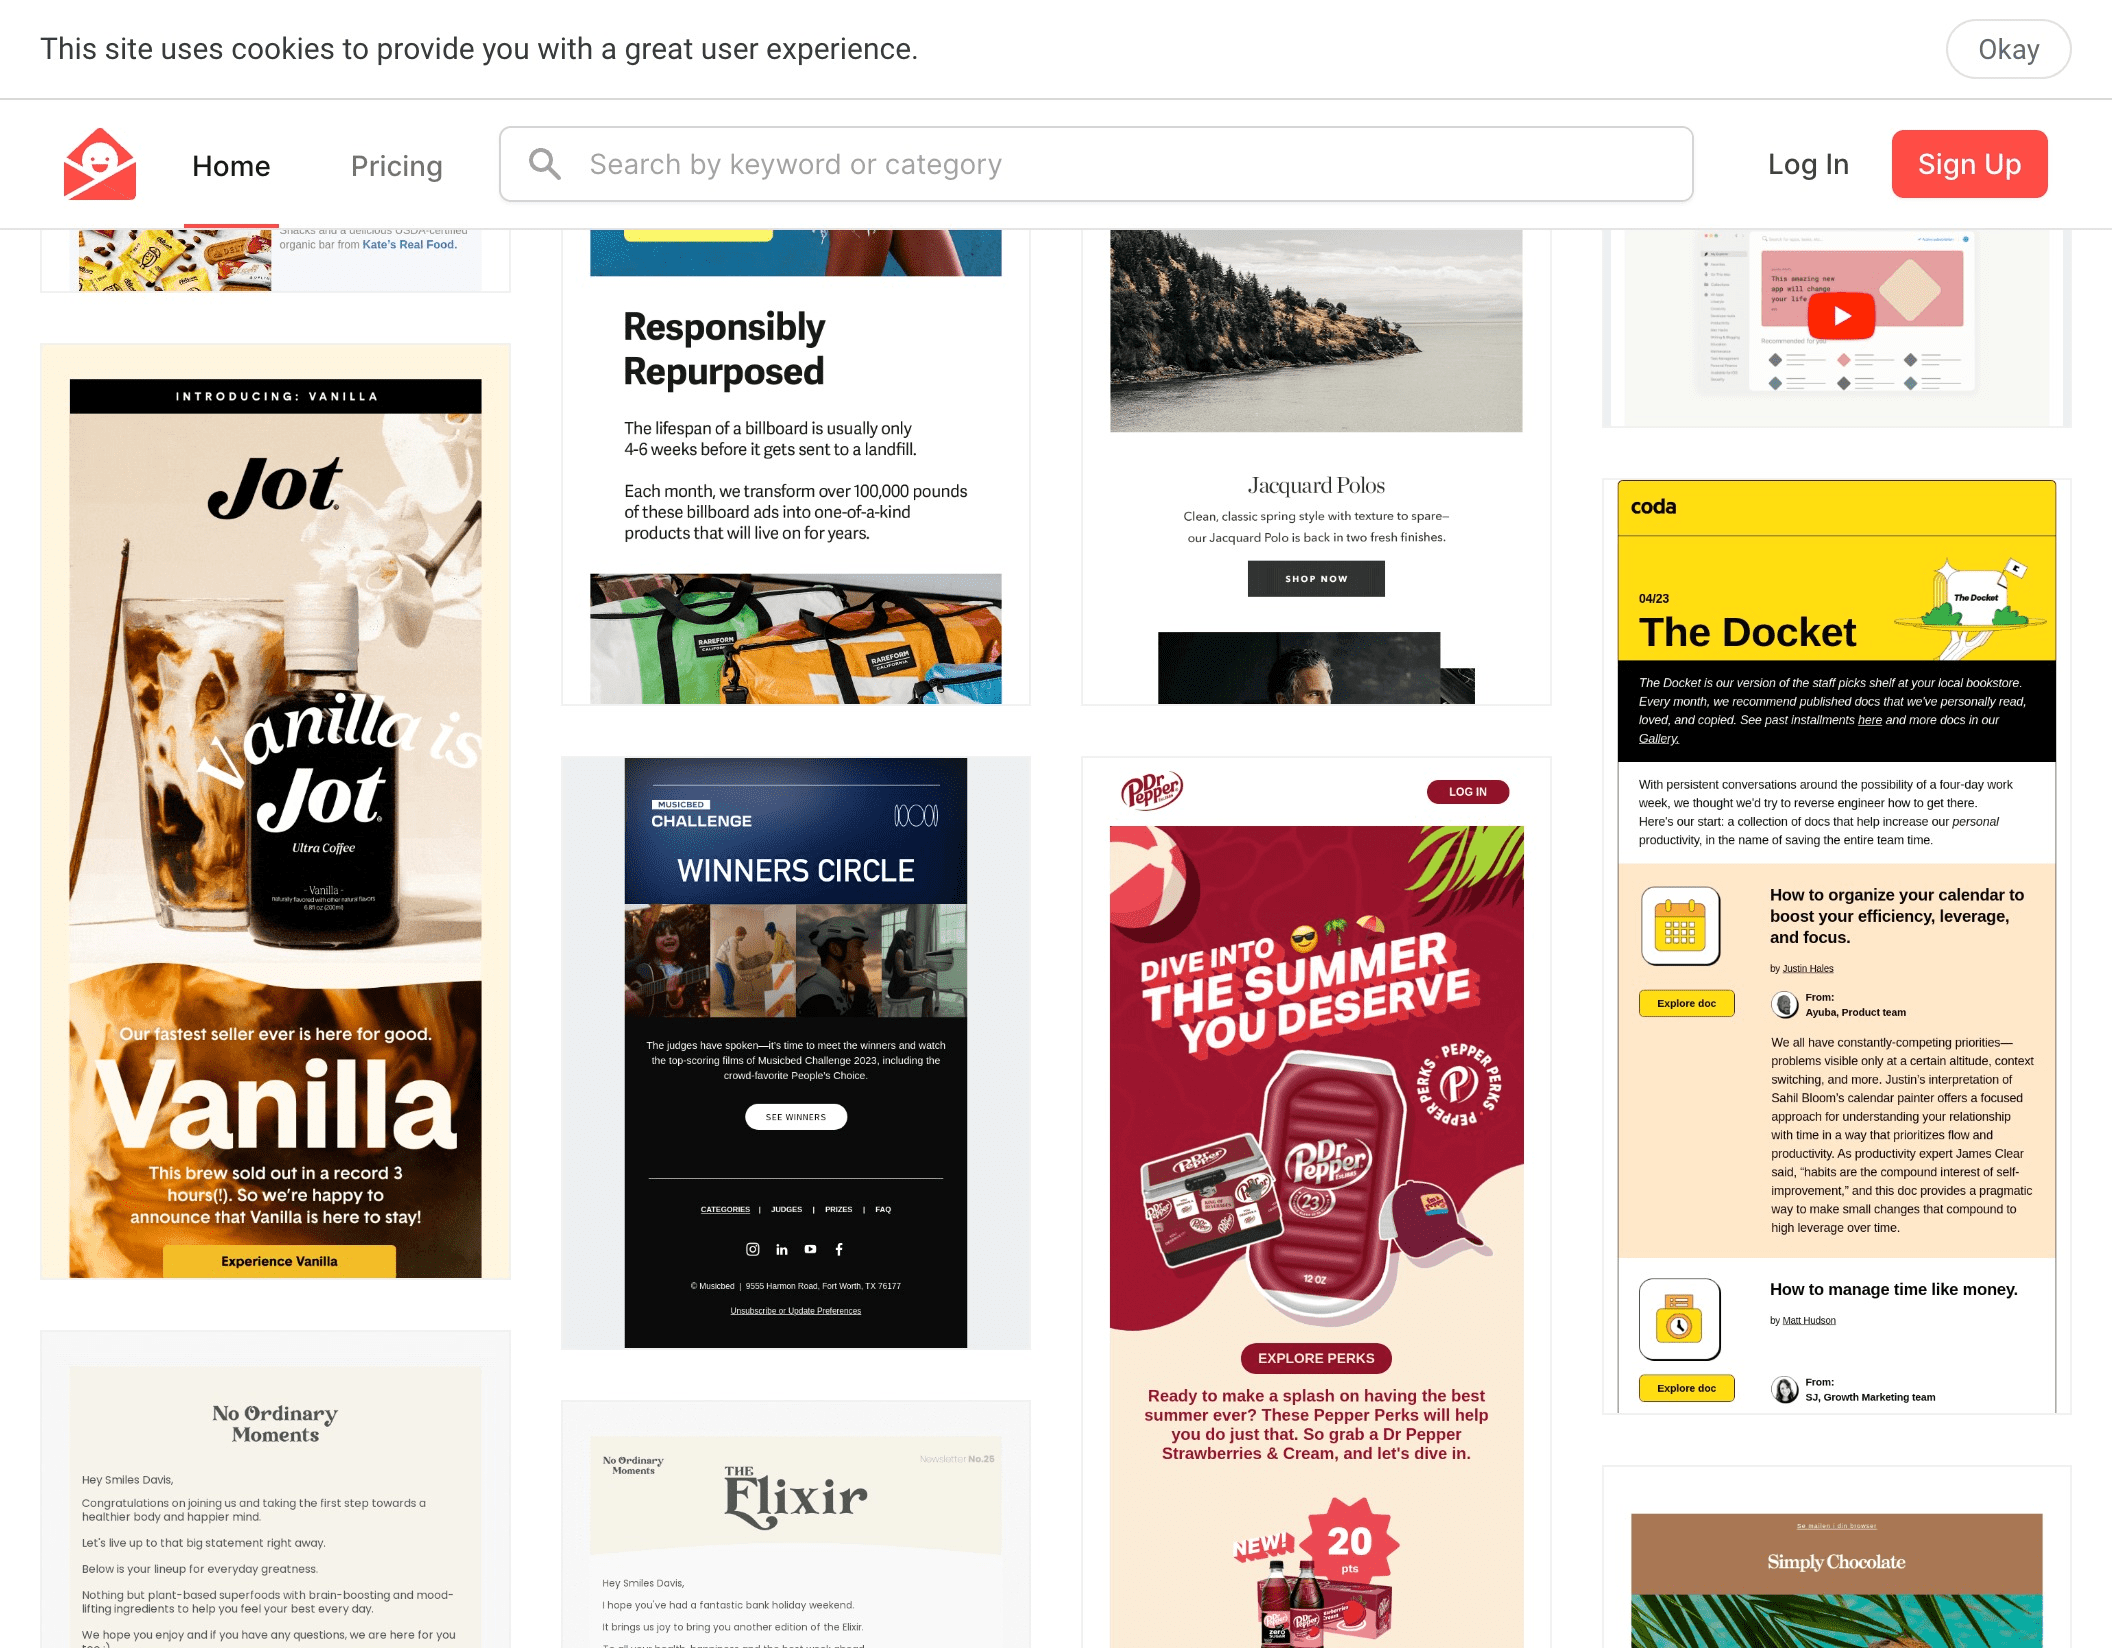The height and width of the screenshot is (1648, 2112).
Task: Click the Facebook icon in Musicbed email
Action: click(x=839, y=1249)
